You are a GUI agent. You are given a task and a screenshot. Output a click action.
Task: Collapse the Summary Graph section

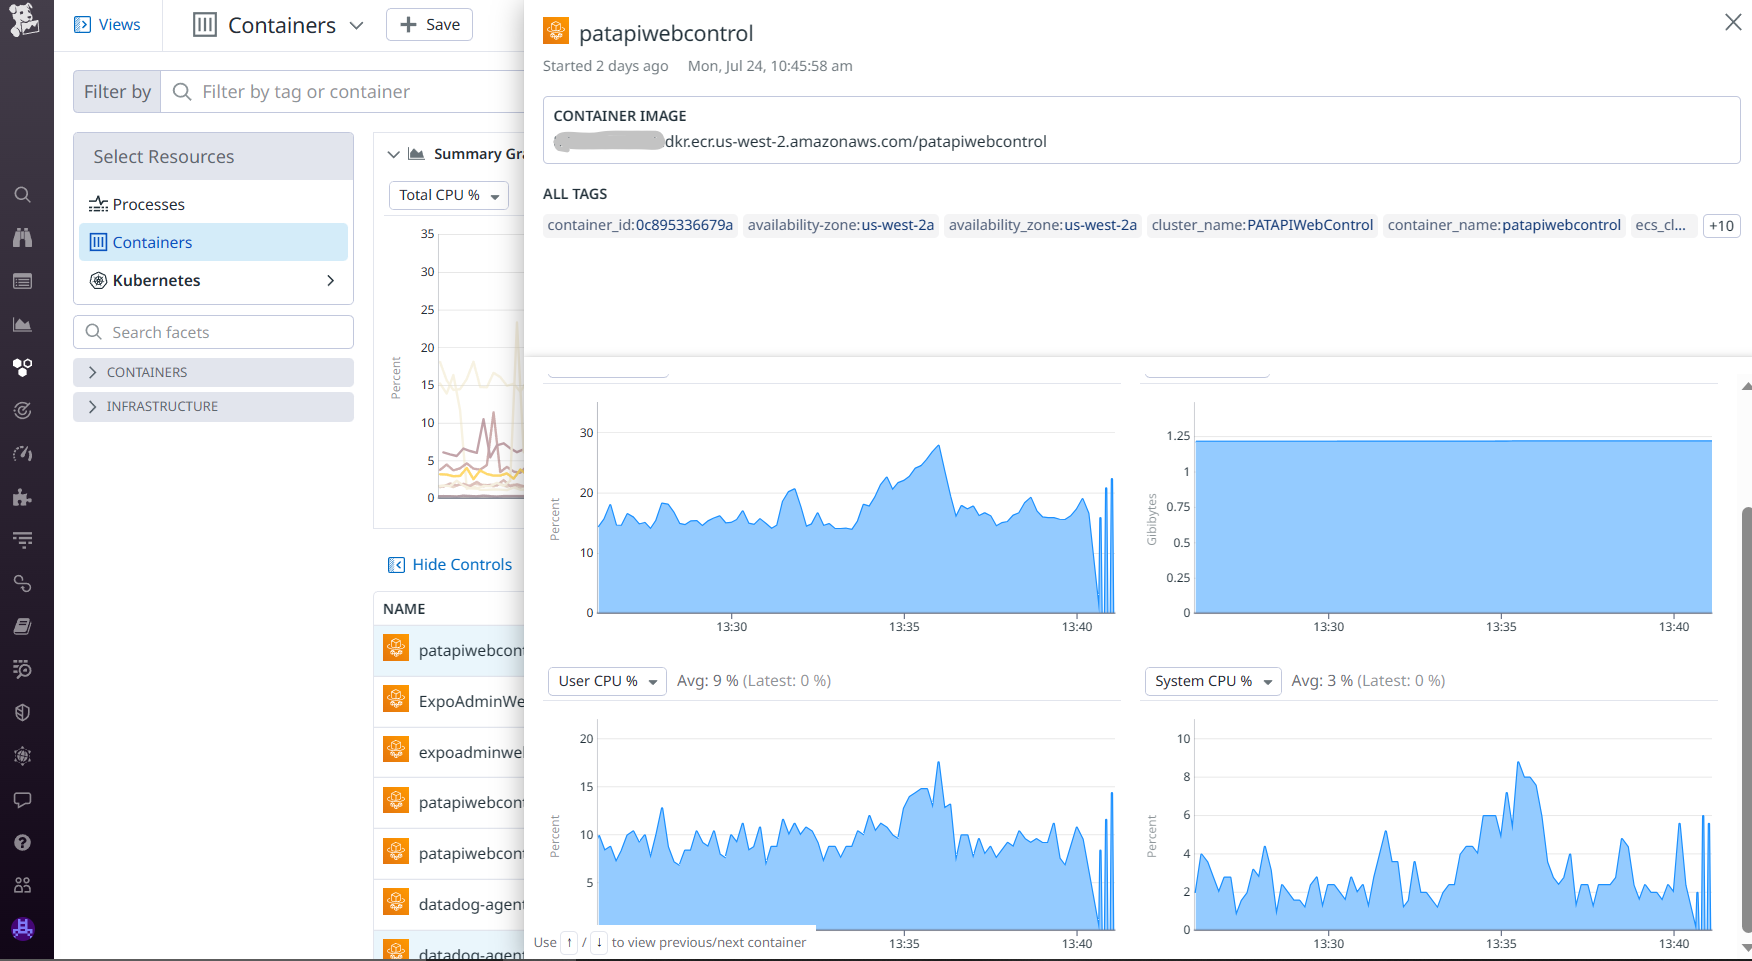coord(394,154)
